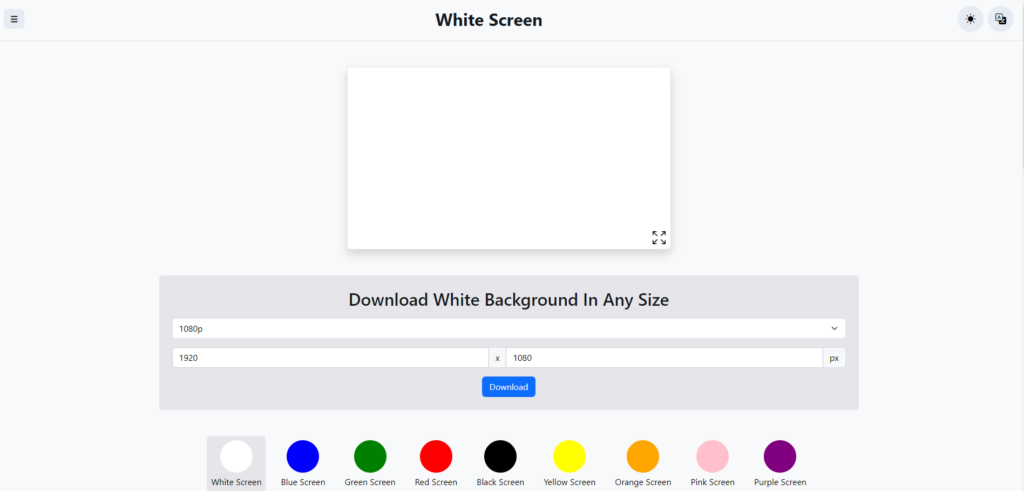Viewport: 1024px width, 491px height.
Task: Choose the Yellow Screen circle
Action: [x=569, y=456]
